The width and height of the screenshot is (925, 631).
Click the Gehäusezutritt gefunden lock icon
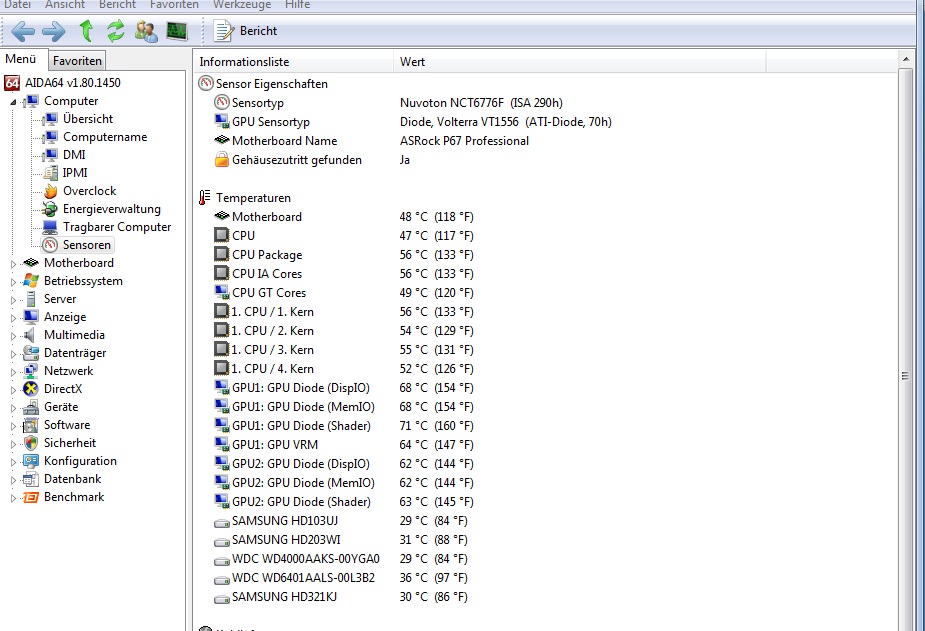pos(222,159)
